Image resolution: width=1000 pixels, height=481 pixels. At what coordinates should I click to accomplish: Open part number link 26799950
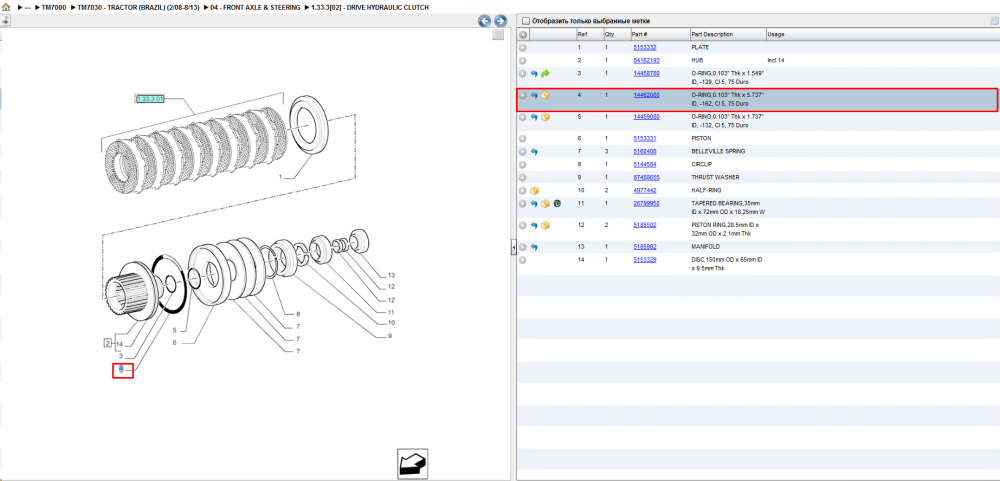tap(646, 204)
